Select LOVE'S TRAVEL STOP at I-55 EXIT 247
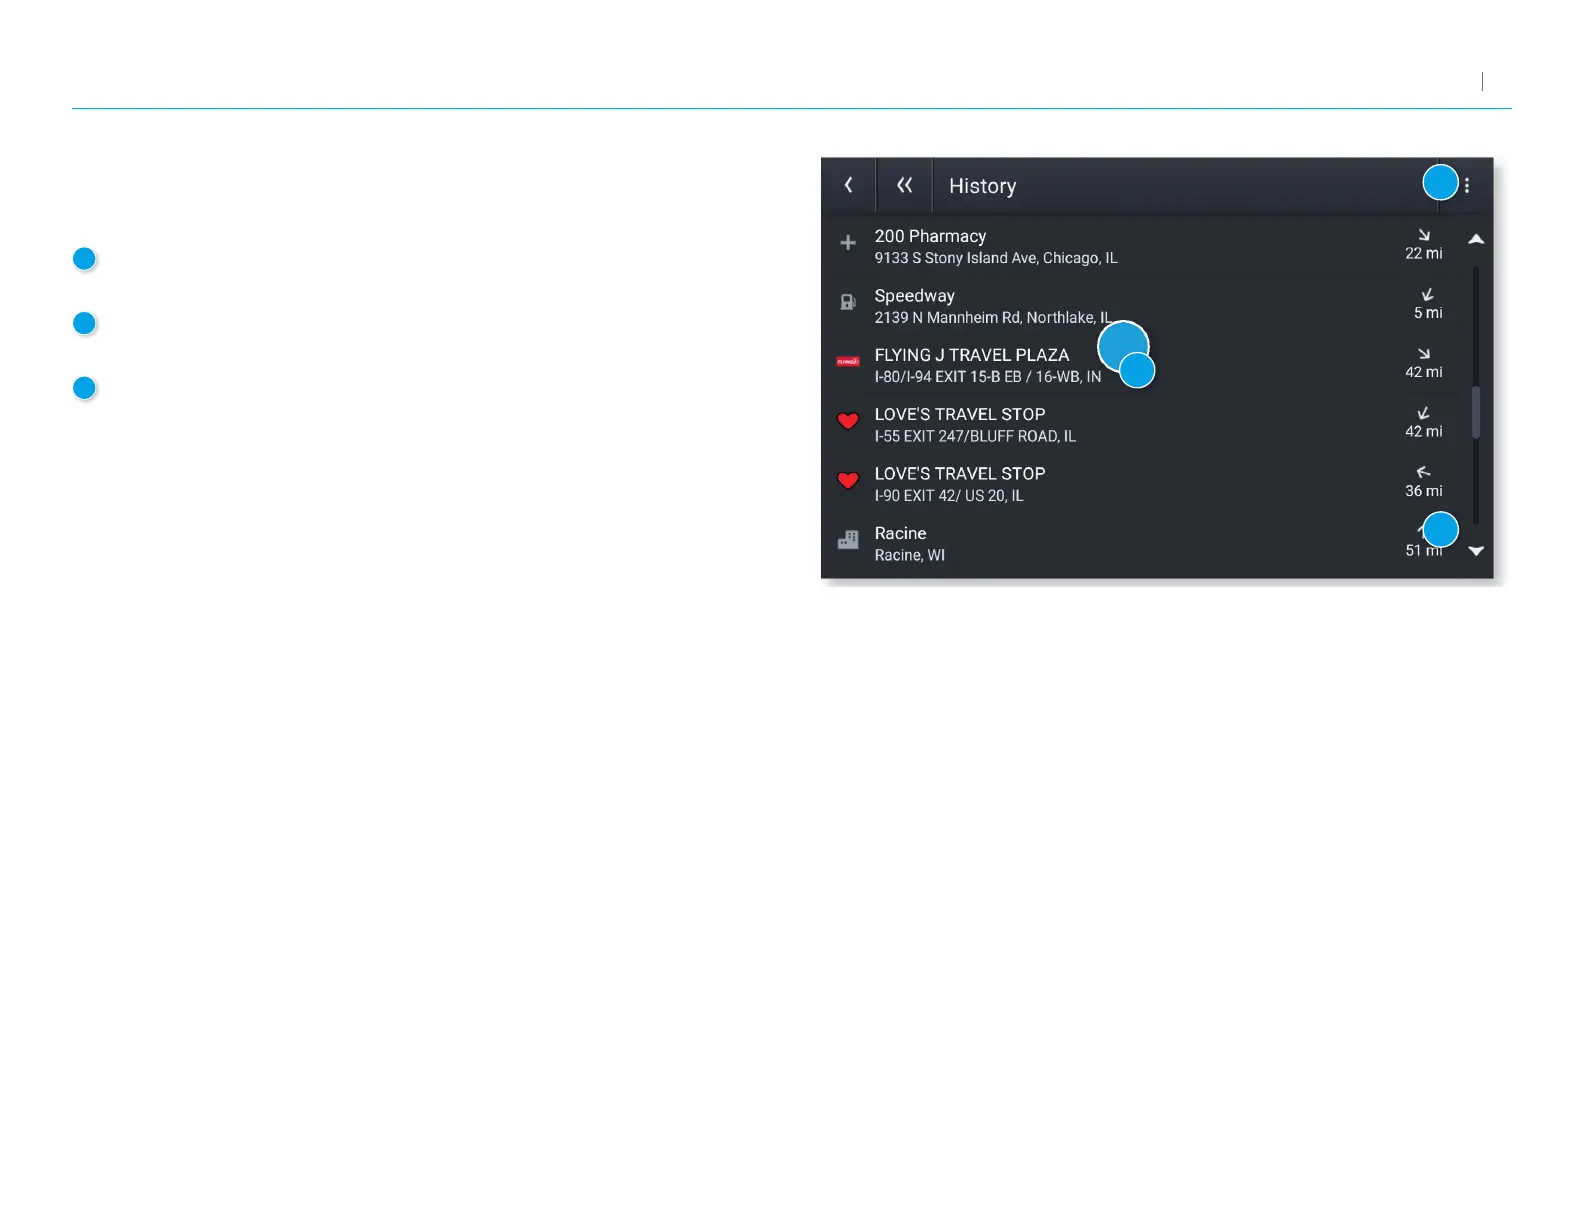The image size is (1584, 1224). 1140,425
